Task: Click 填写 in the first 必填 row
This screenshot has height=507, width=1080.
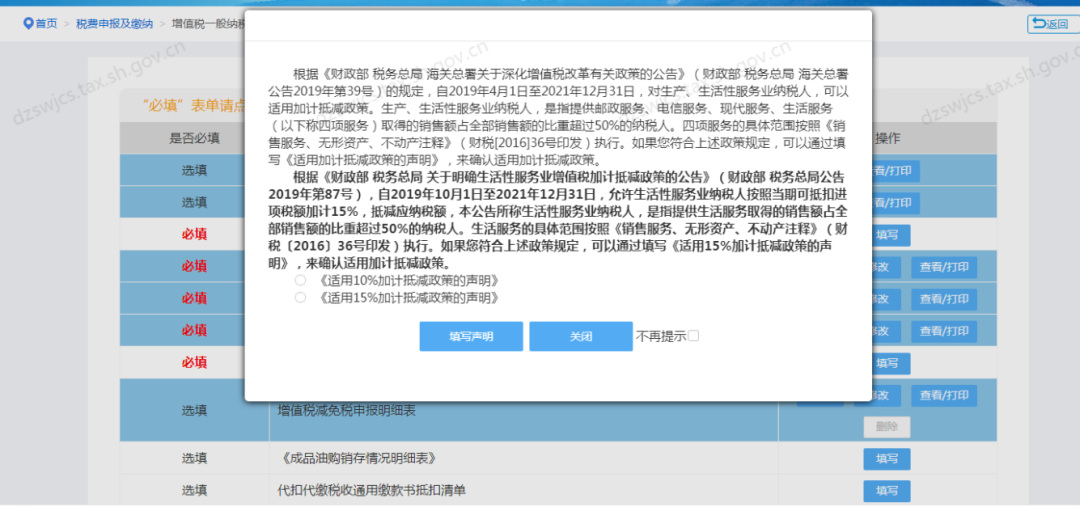Action: (887, 235)
